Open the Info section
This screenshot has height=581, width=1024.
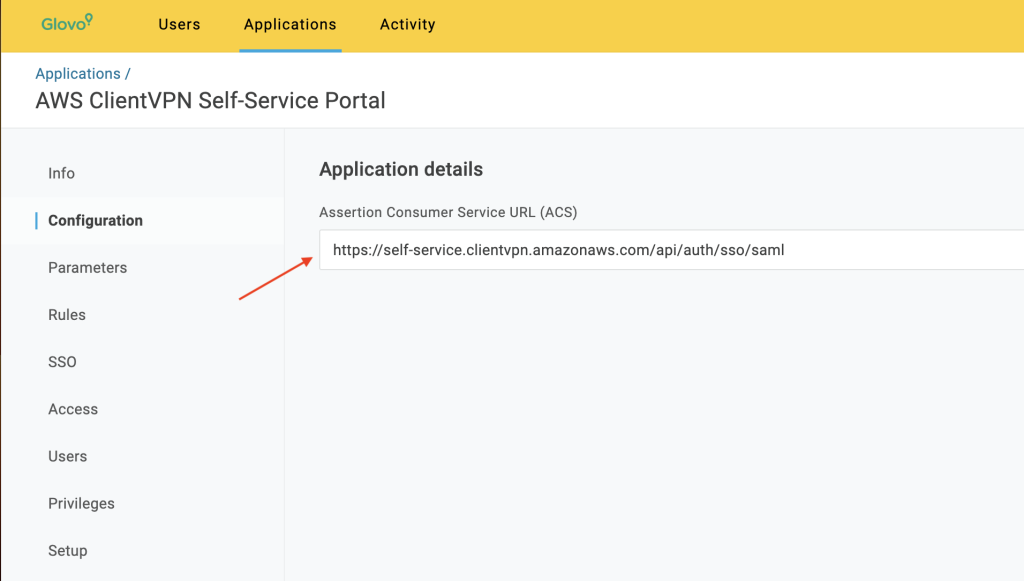pos(61,173)
